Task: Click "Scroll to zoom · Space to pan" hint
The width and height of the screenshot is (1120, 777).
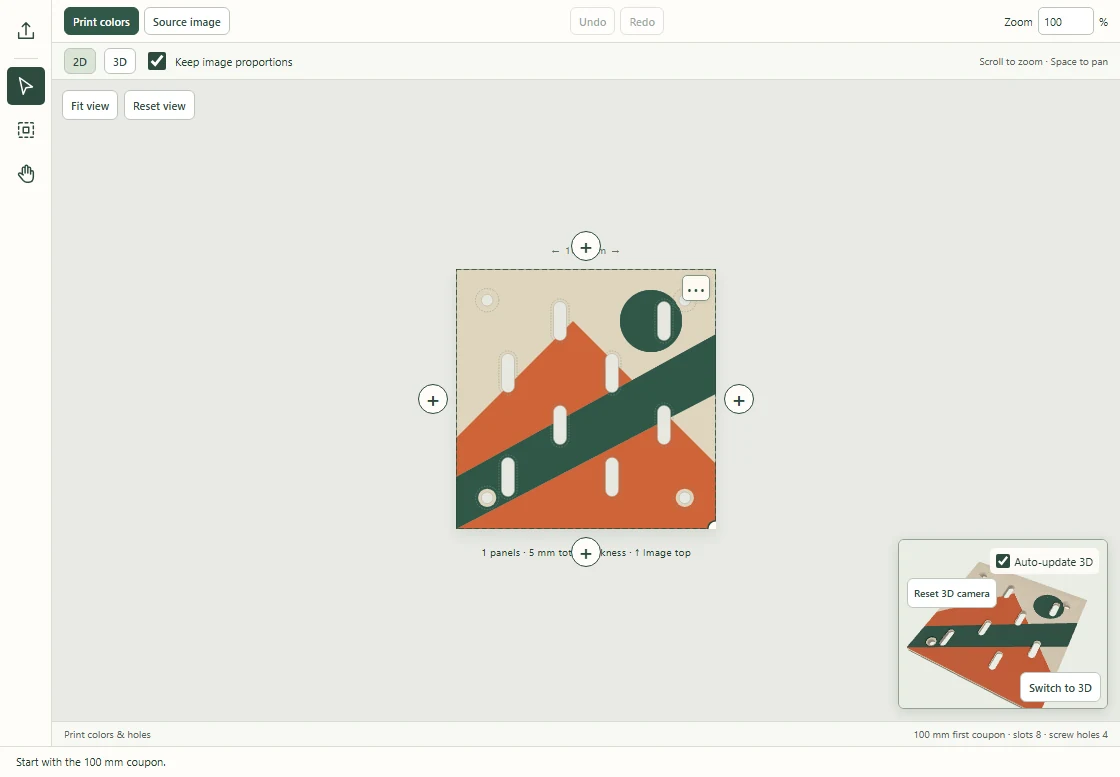Action: 1044,61
